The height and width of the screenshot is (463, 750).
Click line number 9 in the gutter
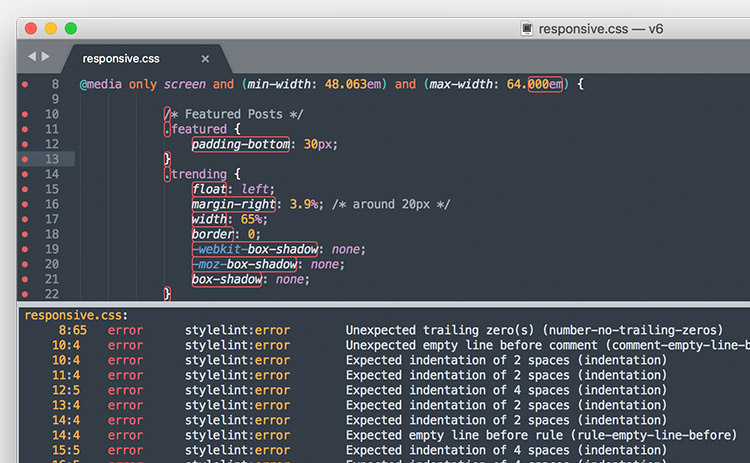[55, 99]
